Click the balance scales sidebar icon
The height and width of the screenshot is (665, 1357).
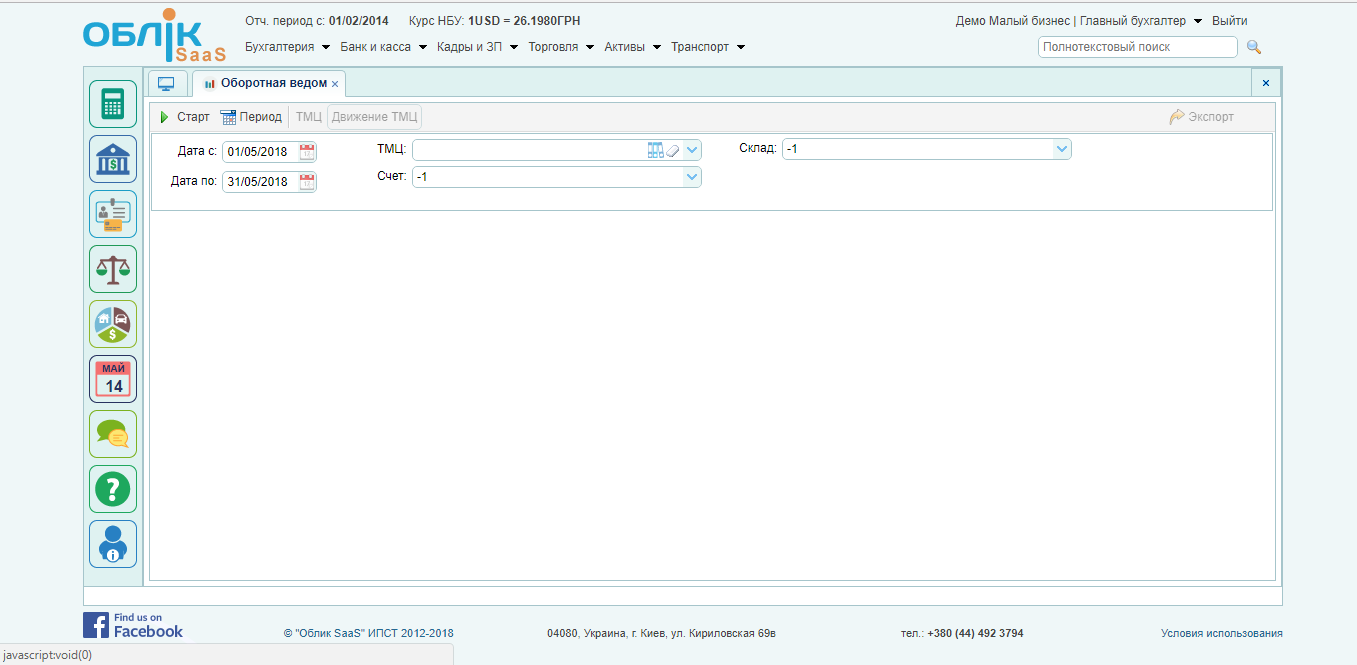tap(113, 269)
